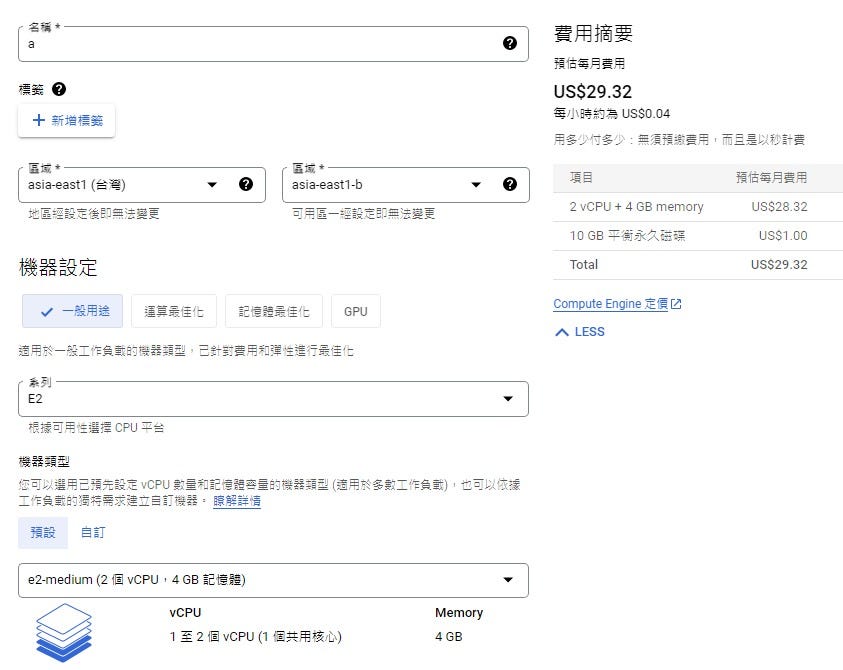The width and height of the screenshot is (843, 670).
Task: Click the 根據可用性選擇 CPU 平台 hint text
Action: [96, 428]
